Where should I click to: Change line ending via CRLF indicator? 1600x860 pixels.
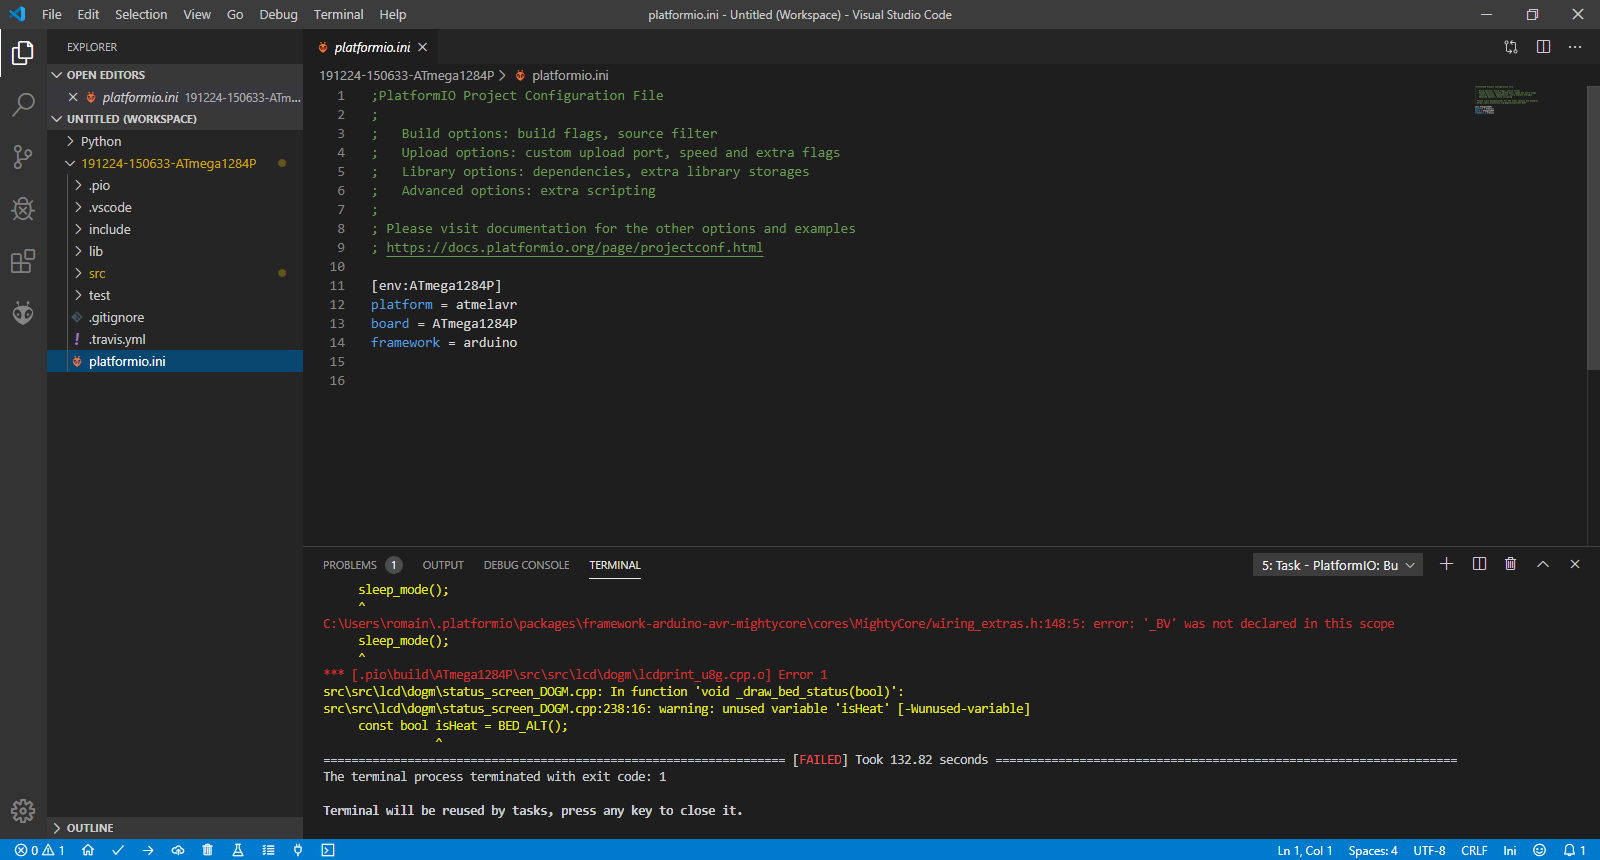pos(1474,850)
